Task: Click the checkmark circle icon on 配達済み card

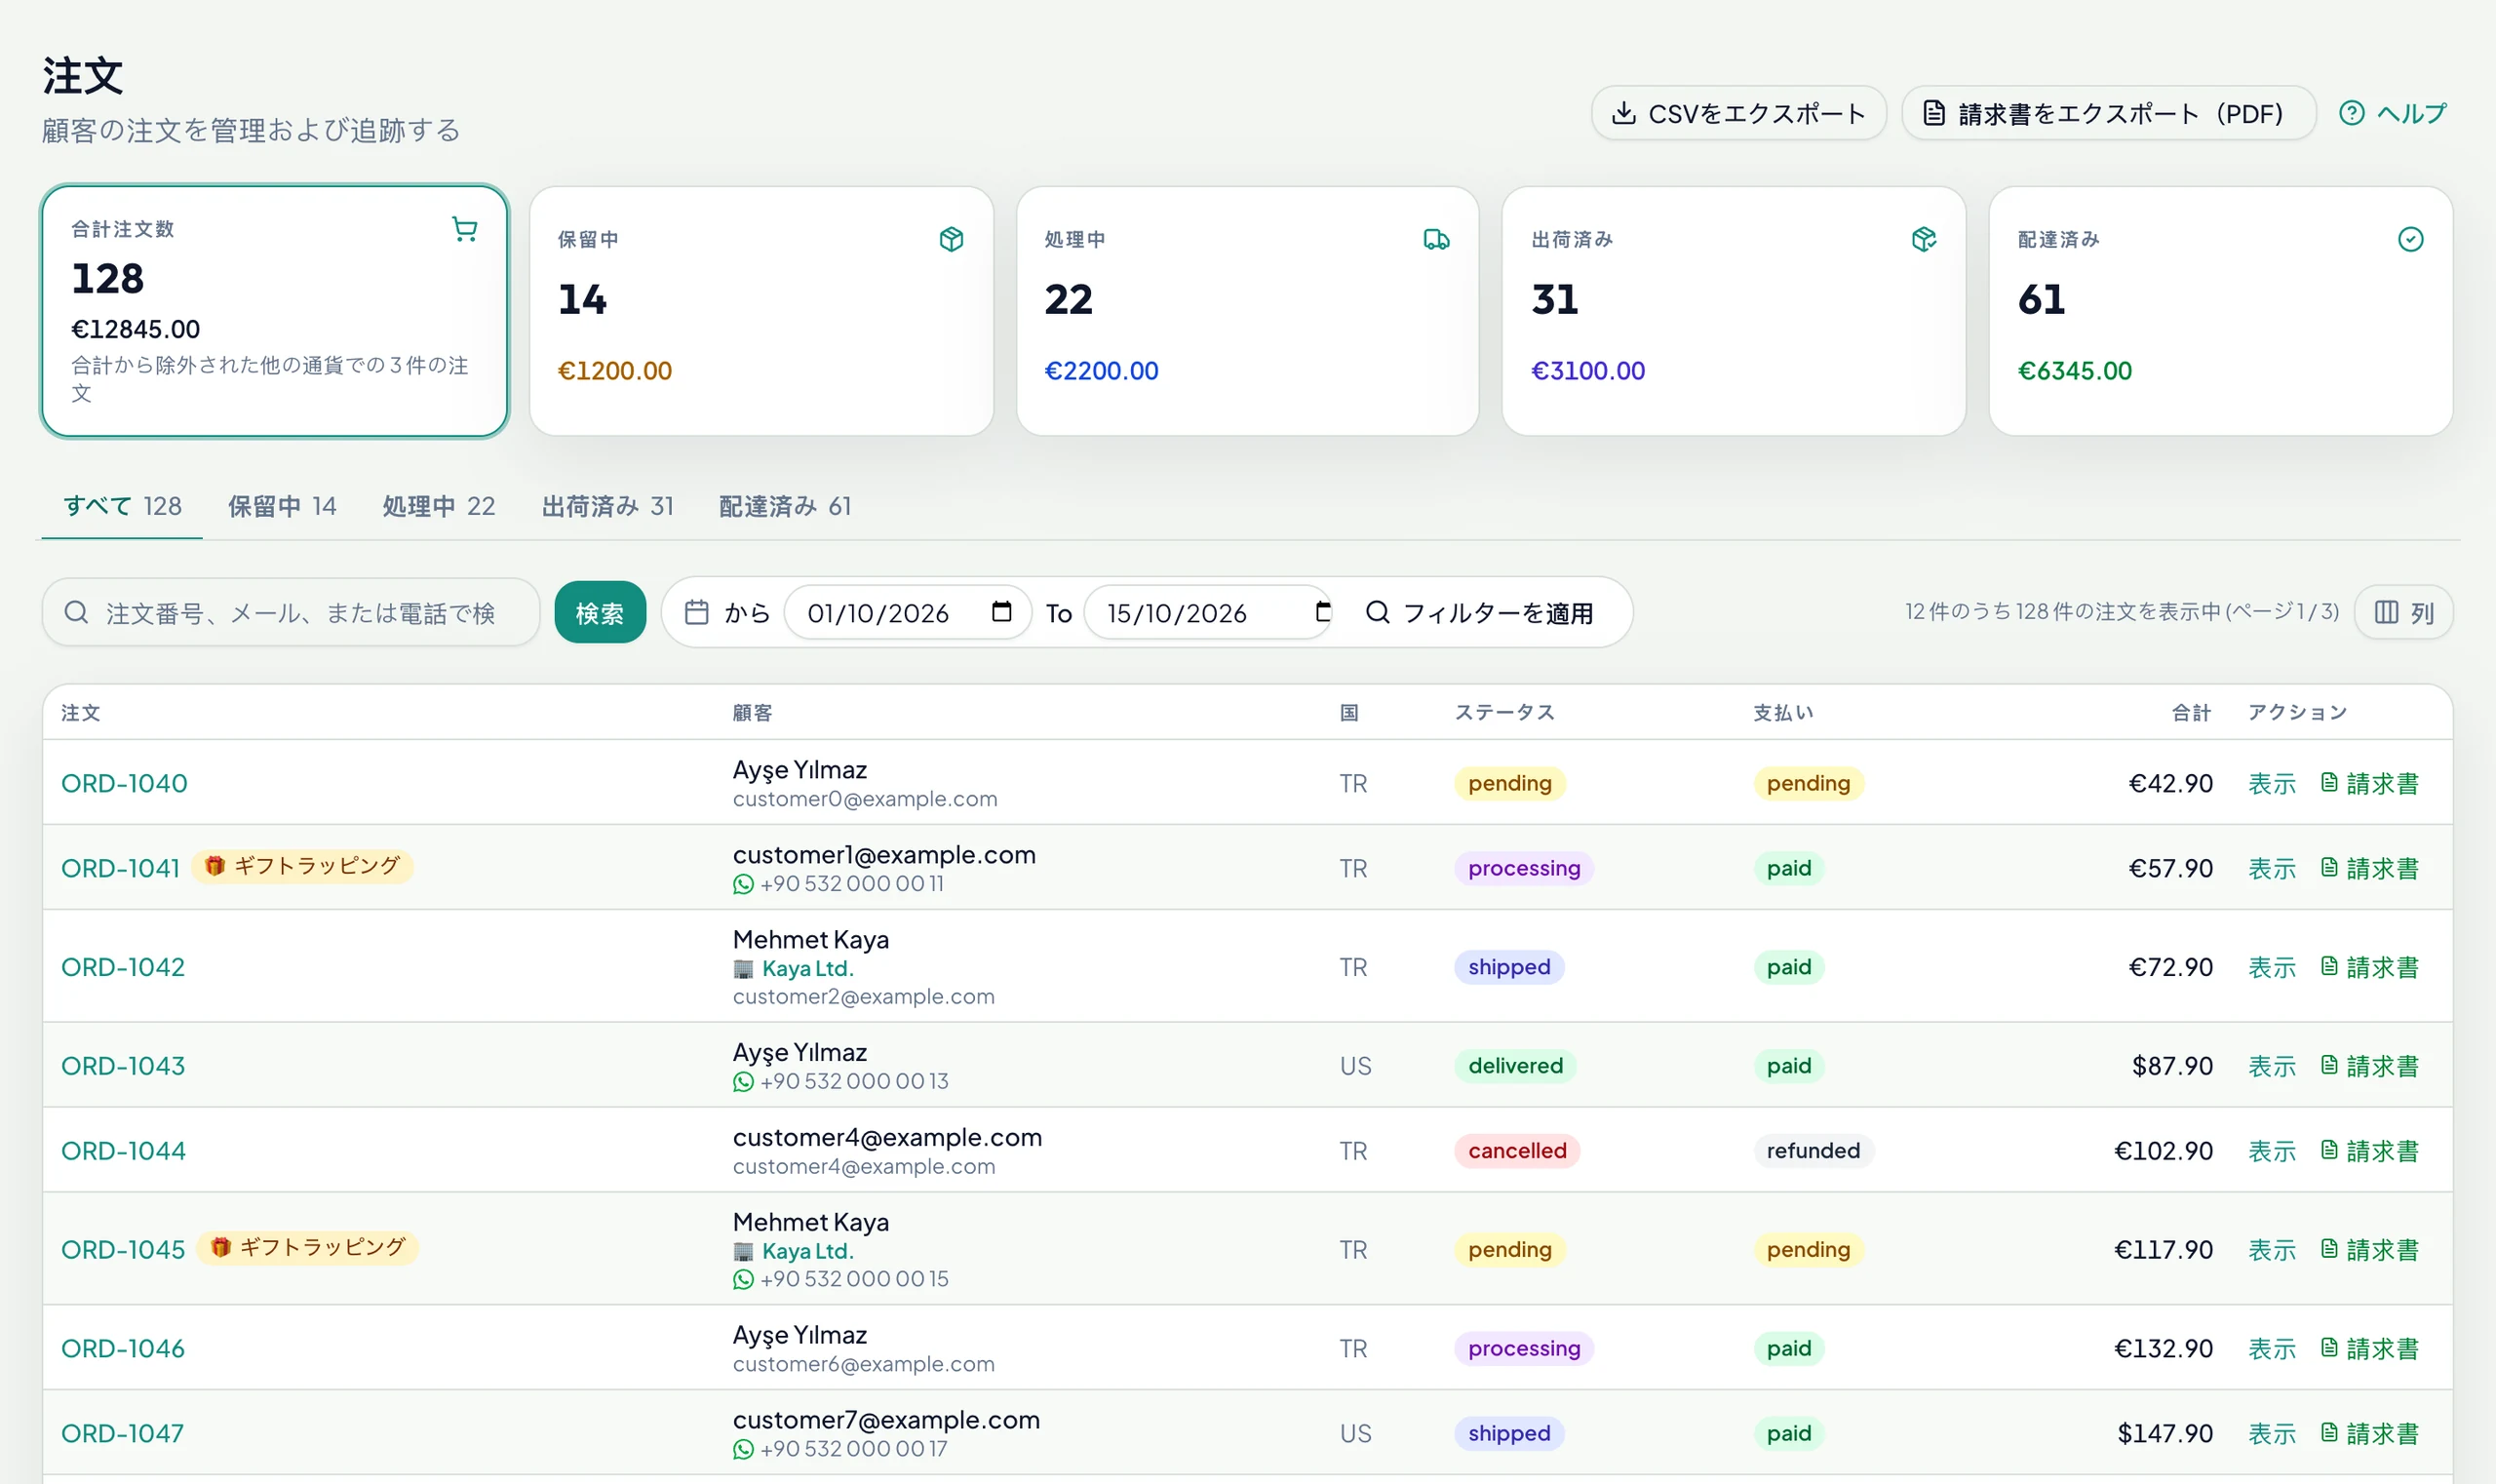Action: coord(2410,239)
